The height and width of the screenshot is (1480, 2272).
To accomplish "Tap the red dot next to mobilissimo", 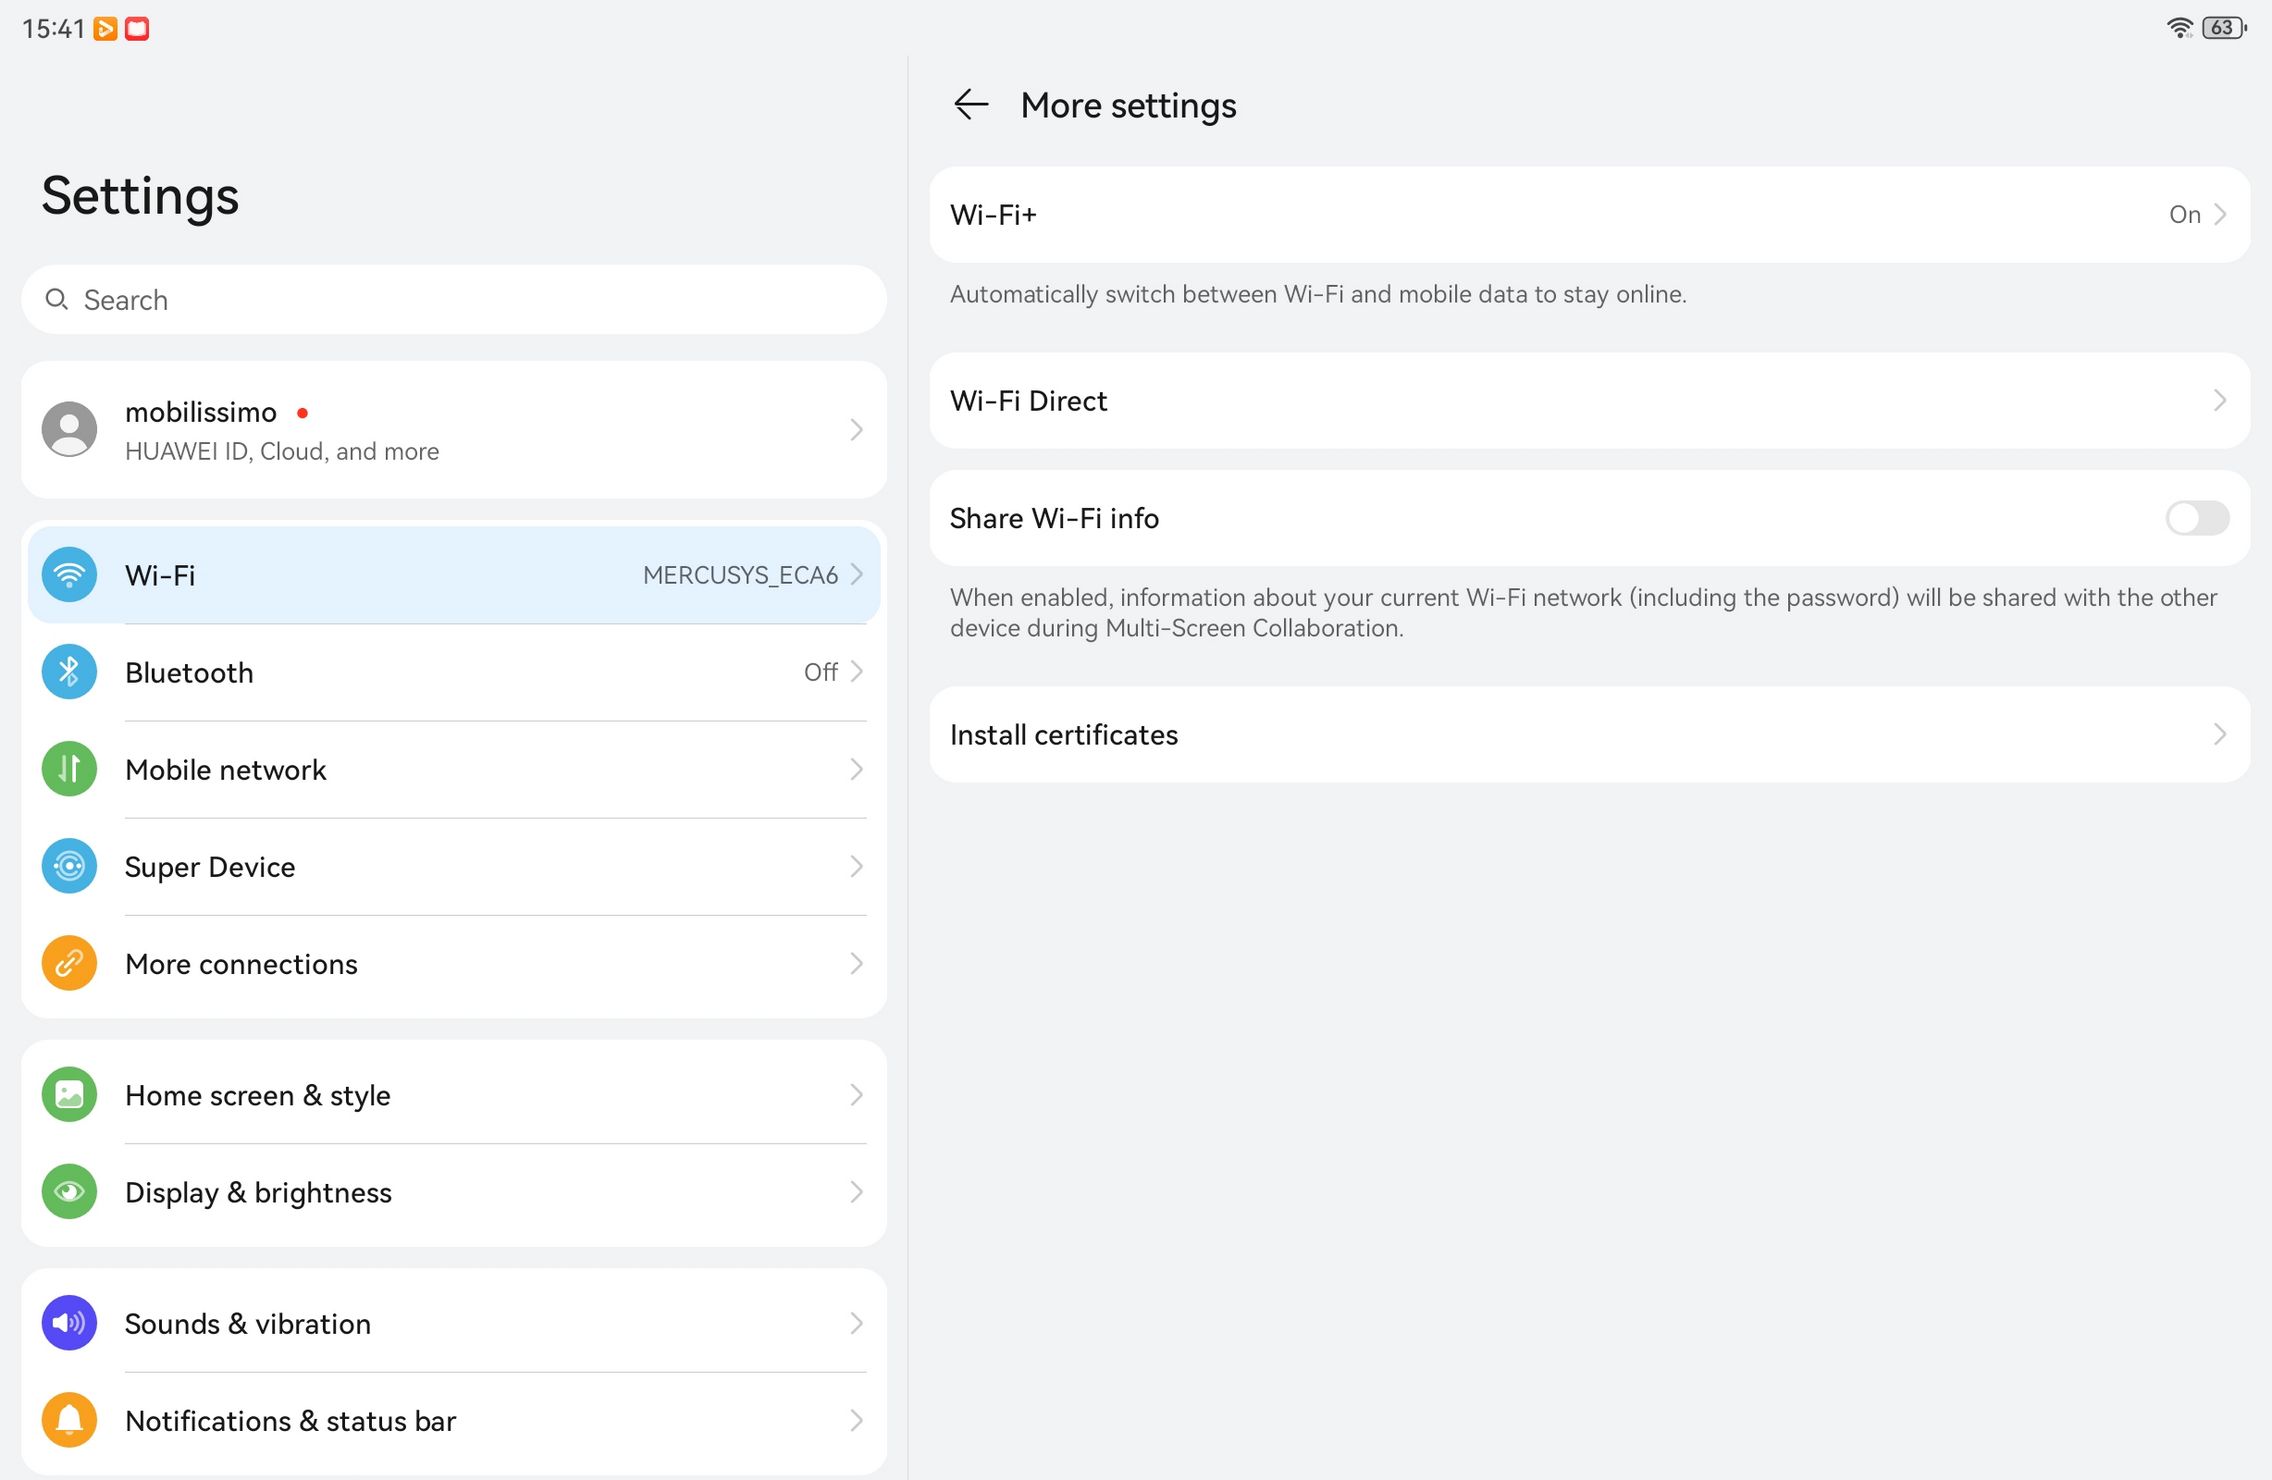I will tap(302, 412).
